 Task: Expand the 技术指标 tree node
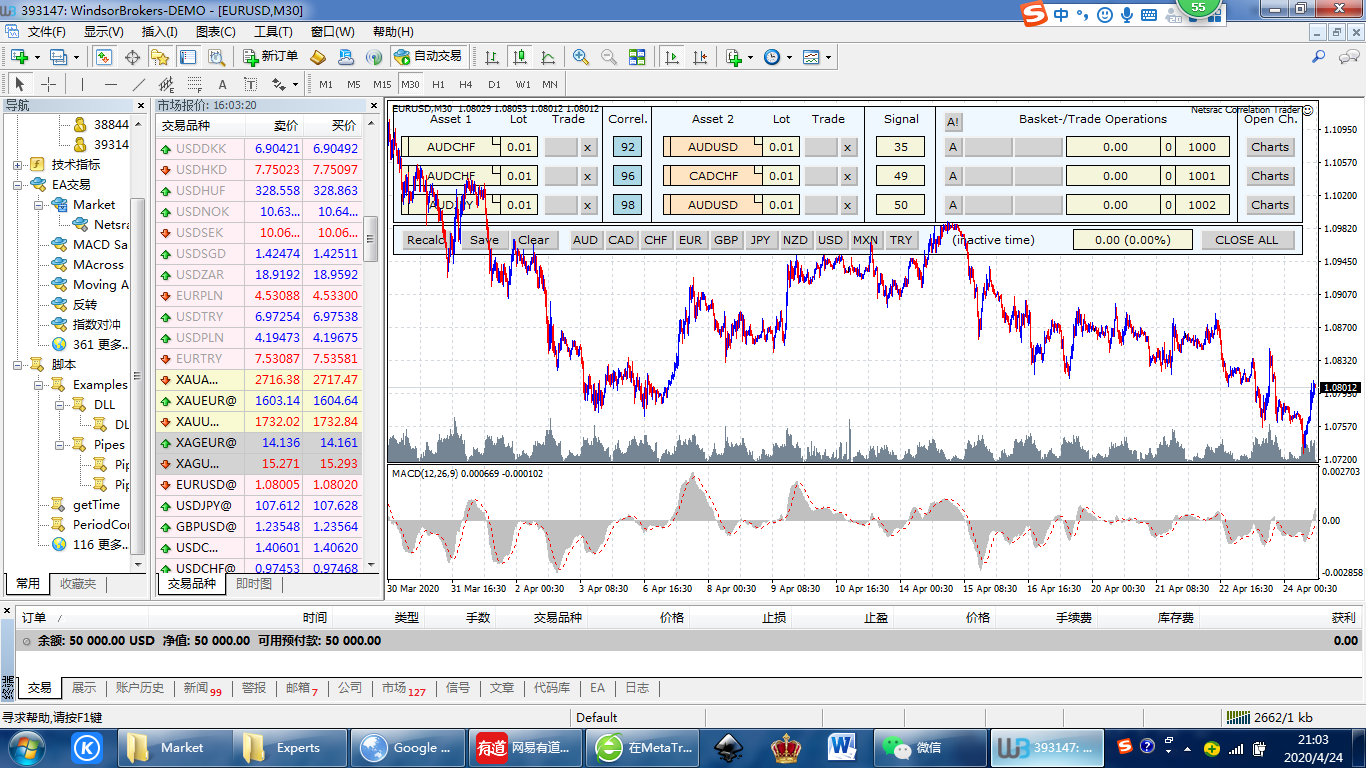tap(18, 164)
